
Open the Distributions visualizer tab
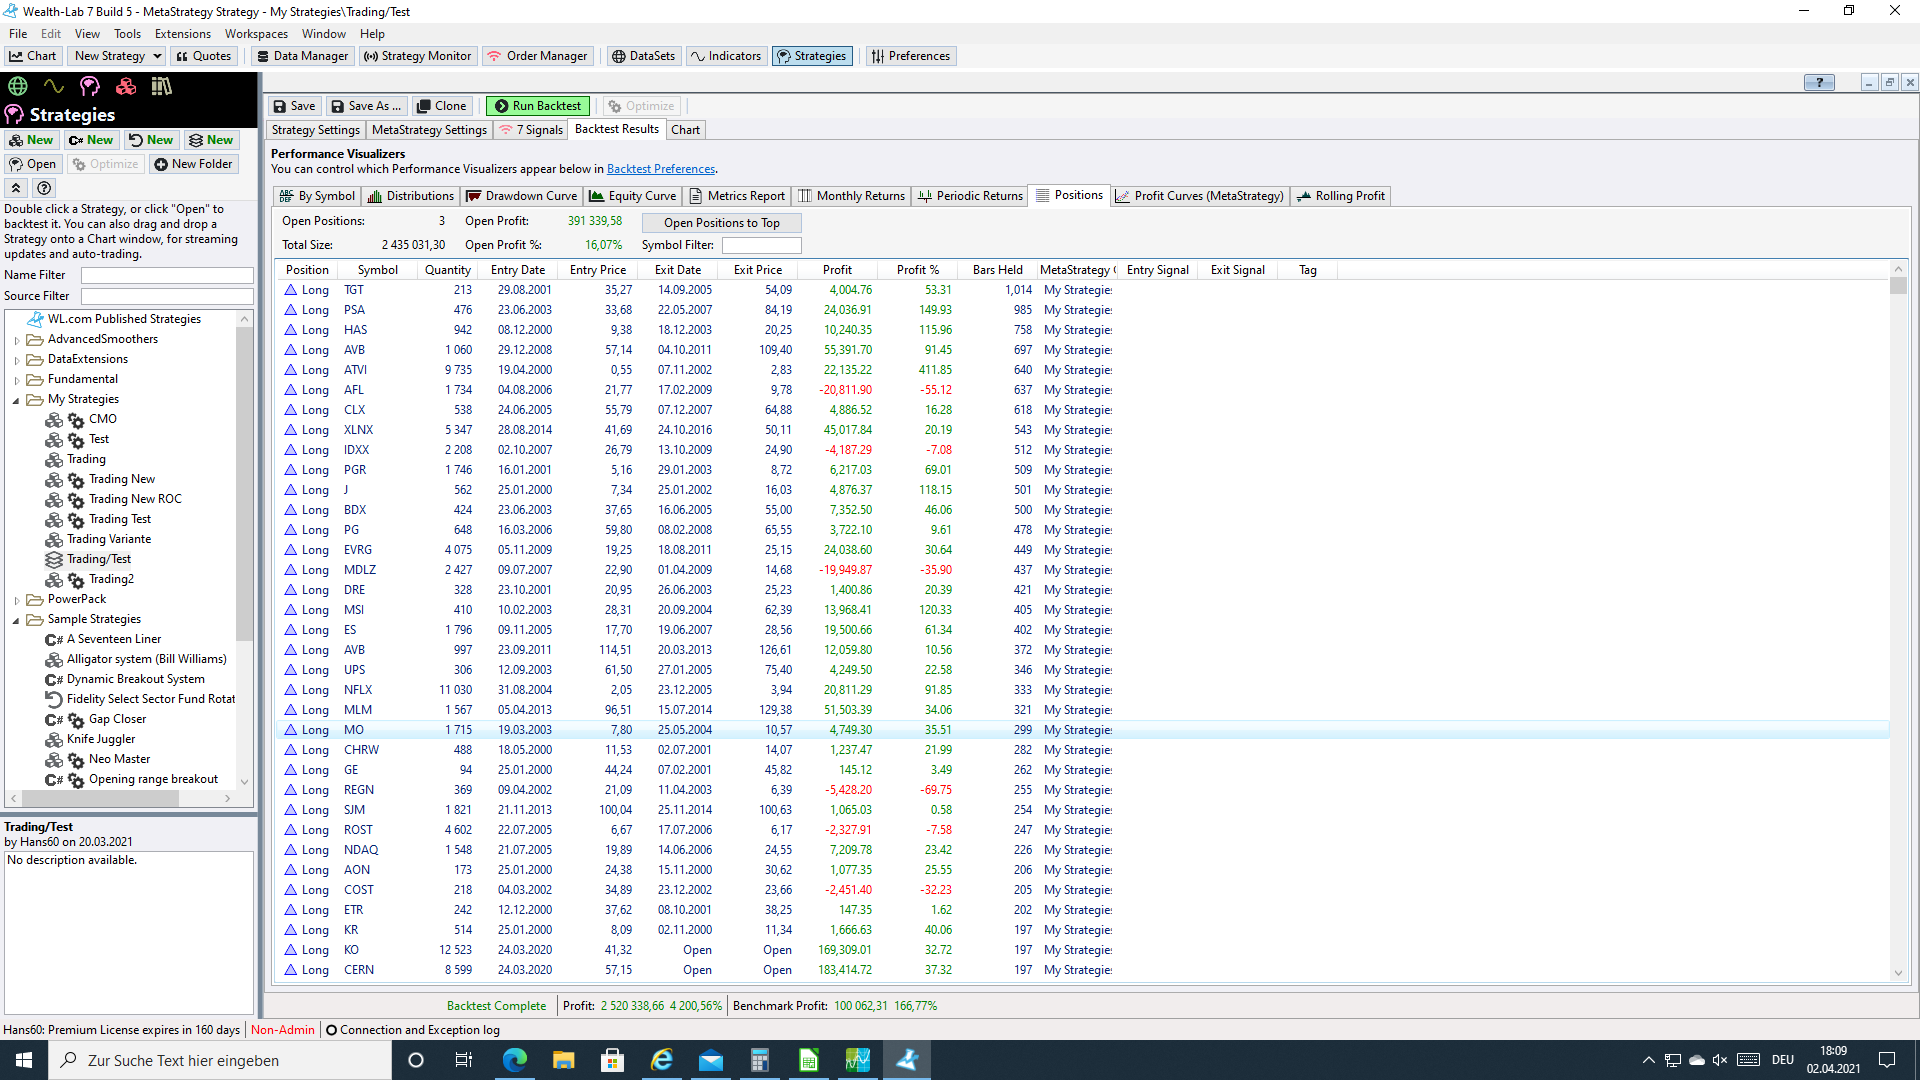[x=411, y=196]
